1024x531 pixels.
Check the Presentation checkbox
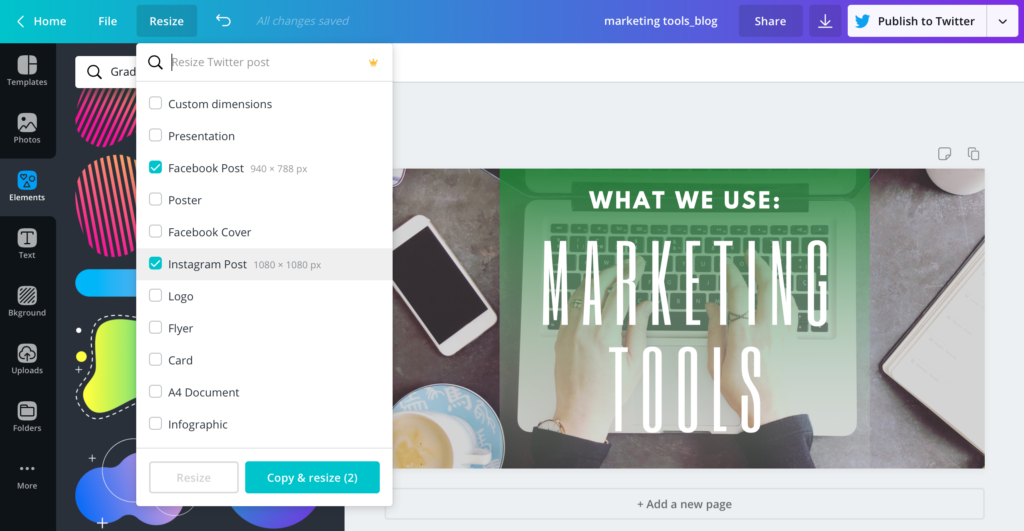coord(155,135)
